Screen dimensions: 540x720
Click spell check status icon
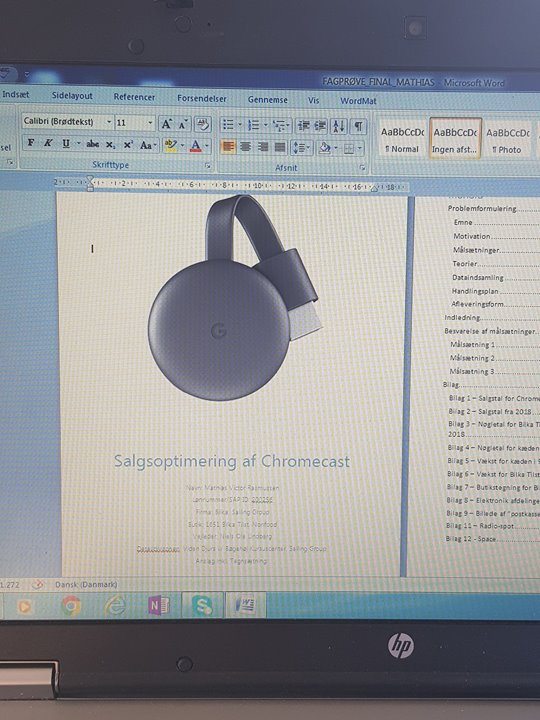38,585
